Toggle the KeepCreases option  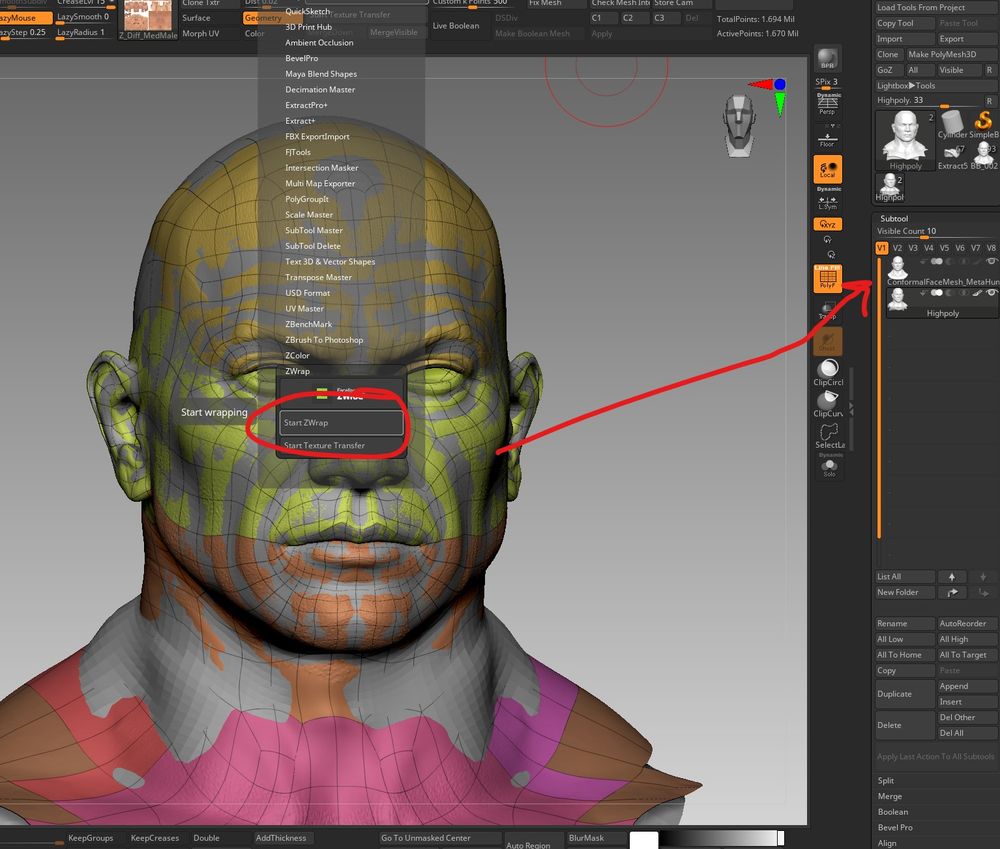(x=154, y=838)
